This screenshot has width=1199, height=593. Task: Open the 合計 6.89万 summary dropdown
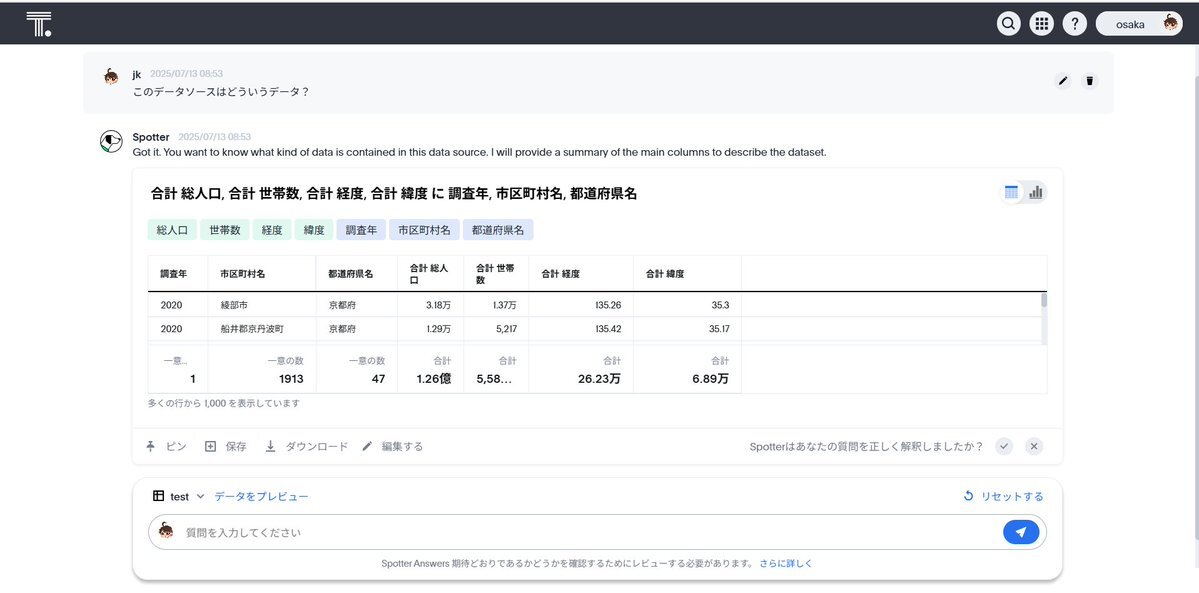[687, 370]
